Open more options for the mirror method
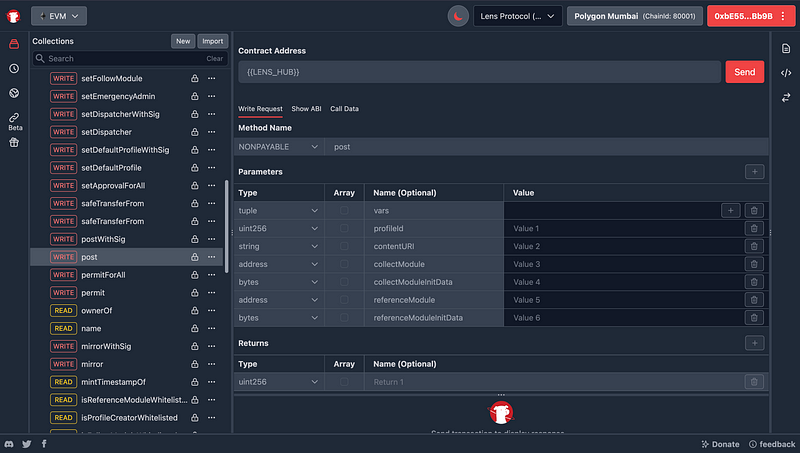Screen dimensions: 800x453 pos(212,364)
